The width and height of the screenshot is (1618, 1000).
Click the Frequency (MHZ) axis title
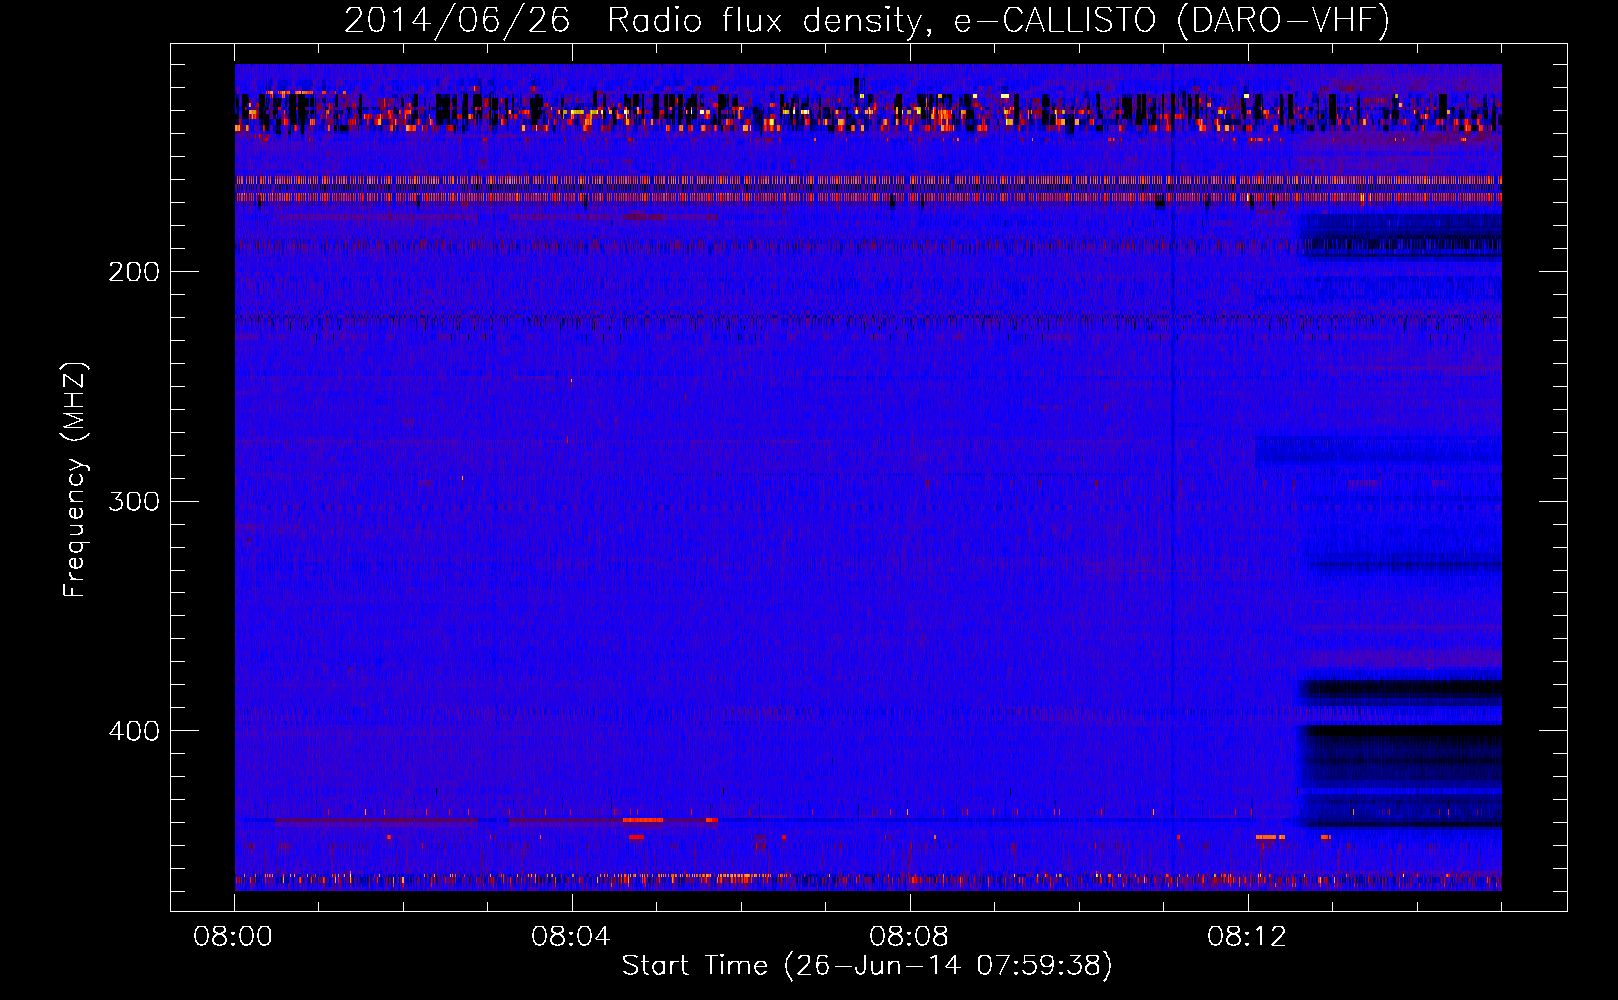pos(75,479)
